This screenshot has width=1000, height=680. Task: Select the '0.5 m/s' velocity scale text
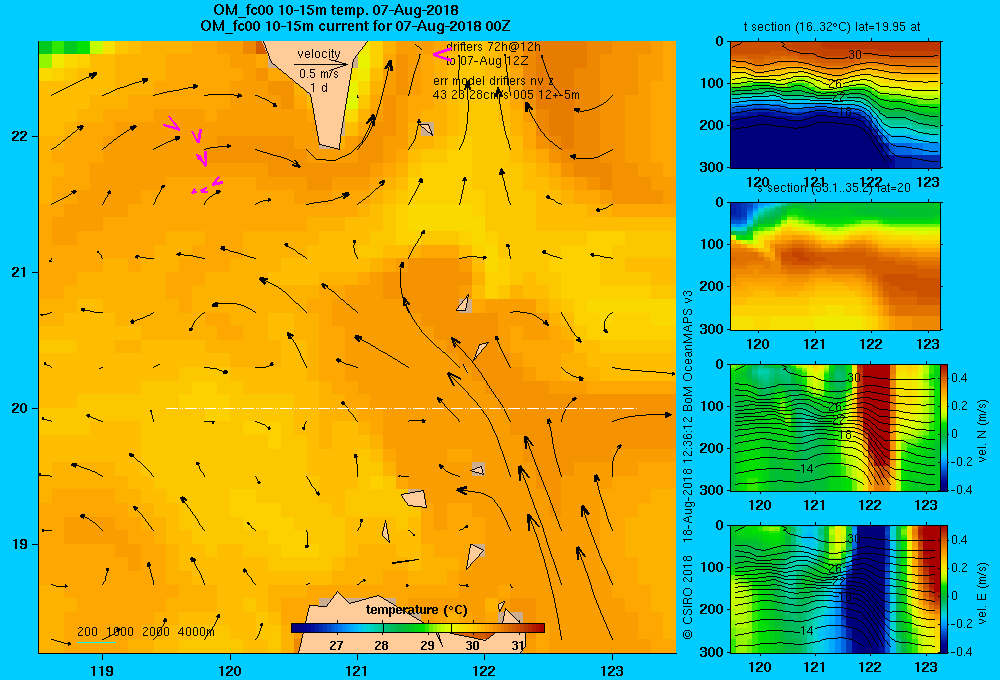click(319, 74)
